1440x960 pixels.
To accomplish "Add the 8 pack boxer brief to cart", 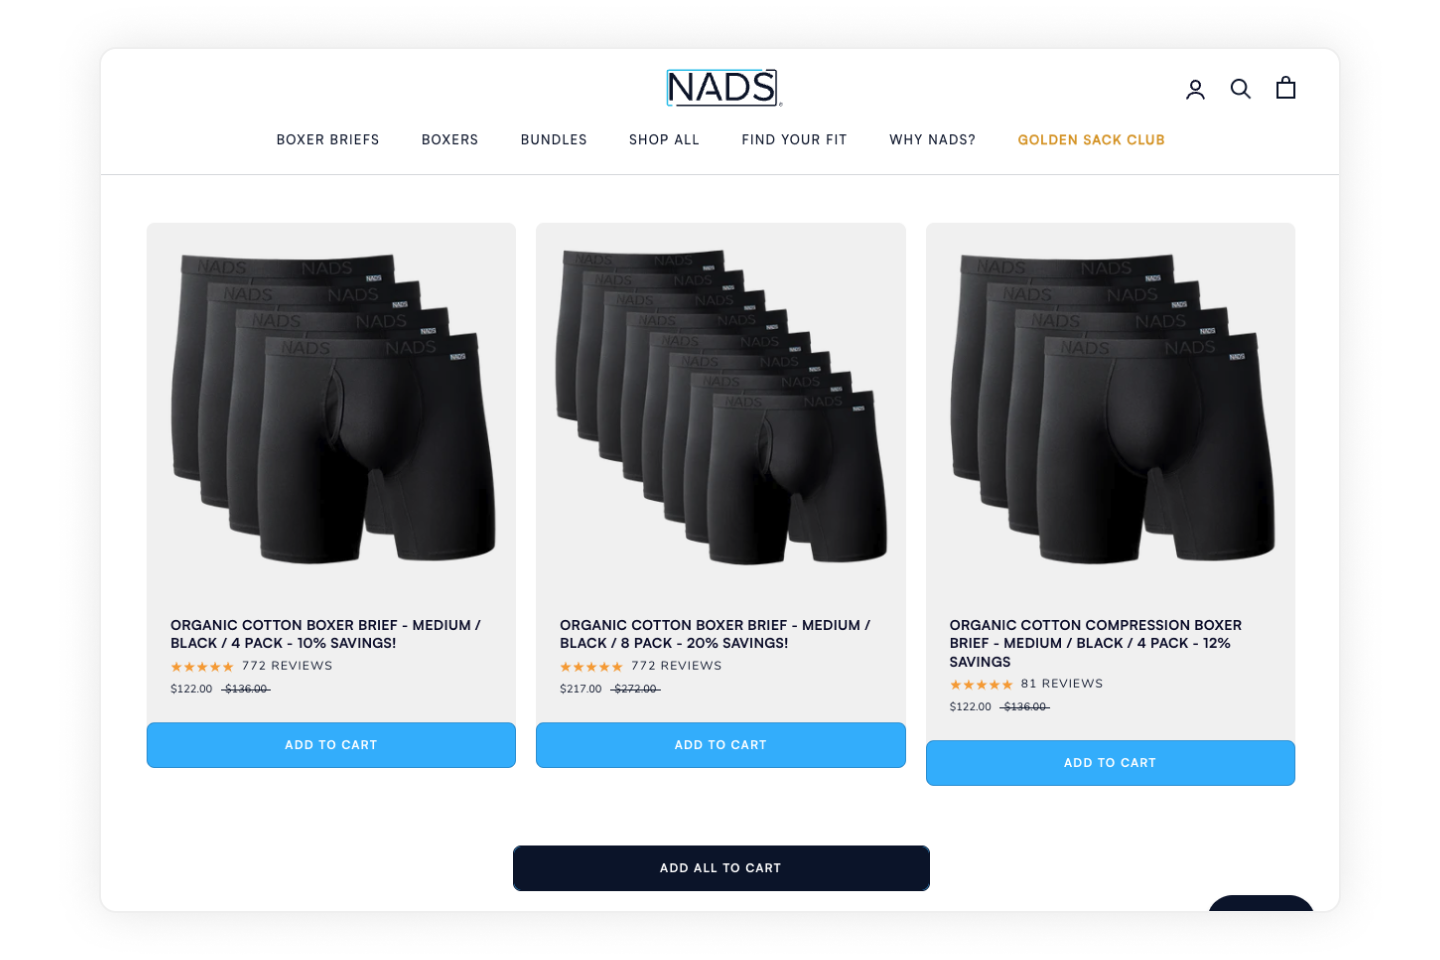I will [721, 745].
